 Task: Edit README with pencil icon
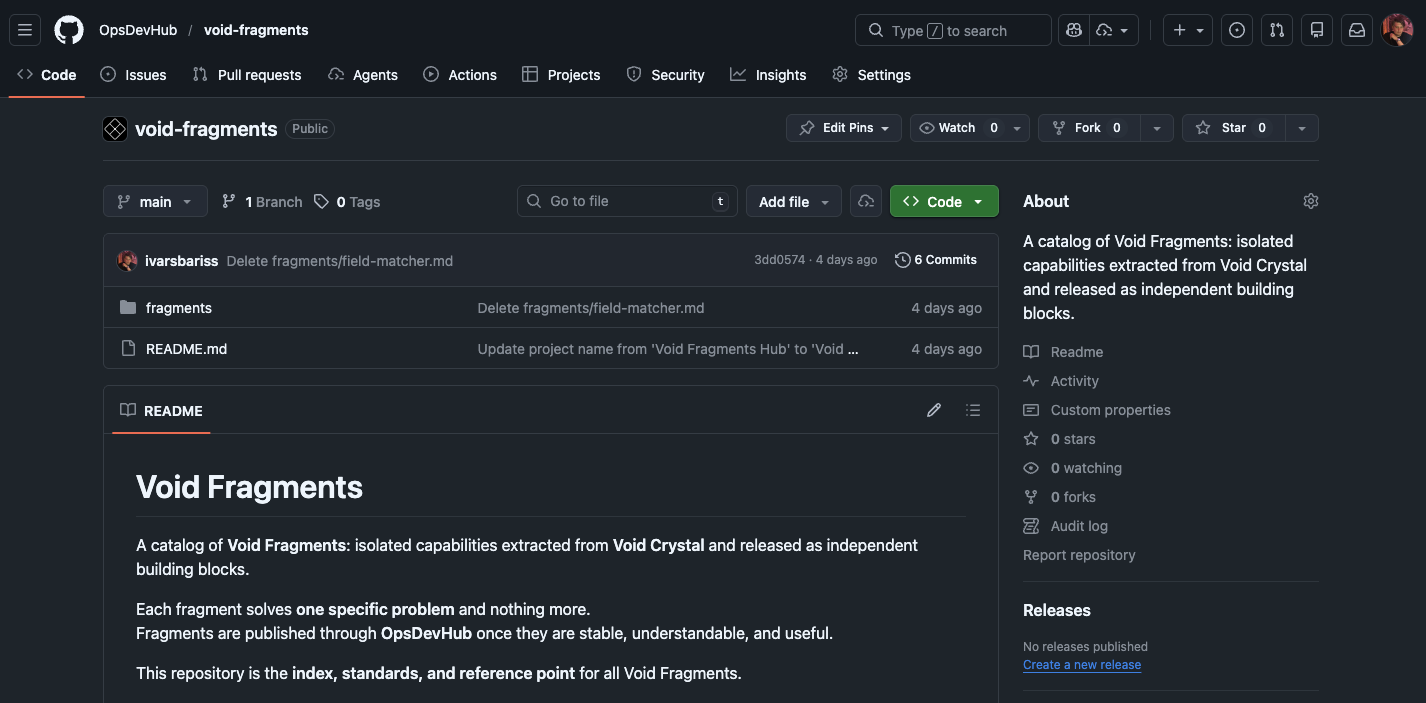(x=934, y=410)
